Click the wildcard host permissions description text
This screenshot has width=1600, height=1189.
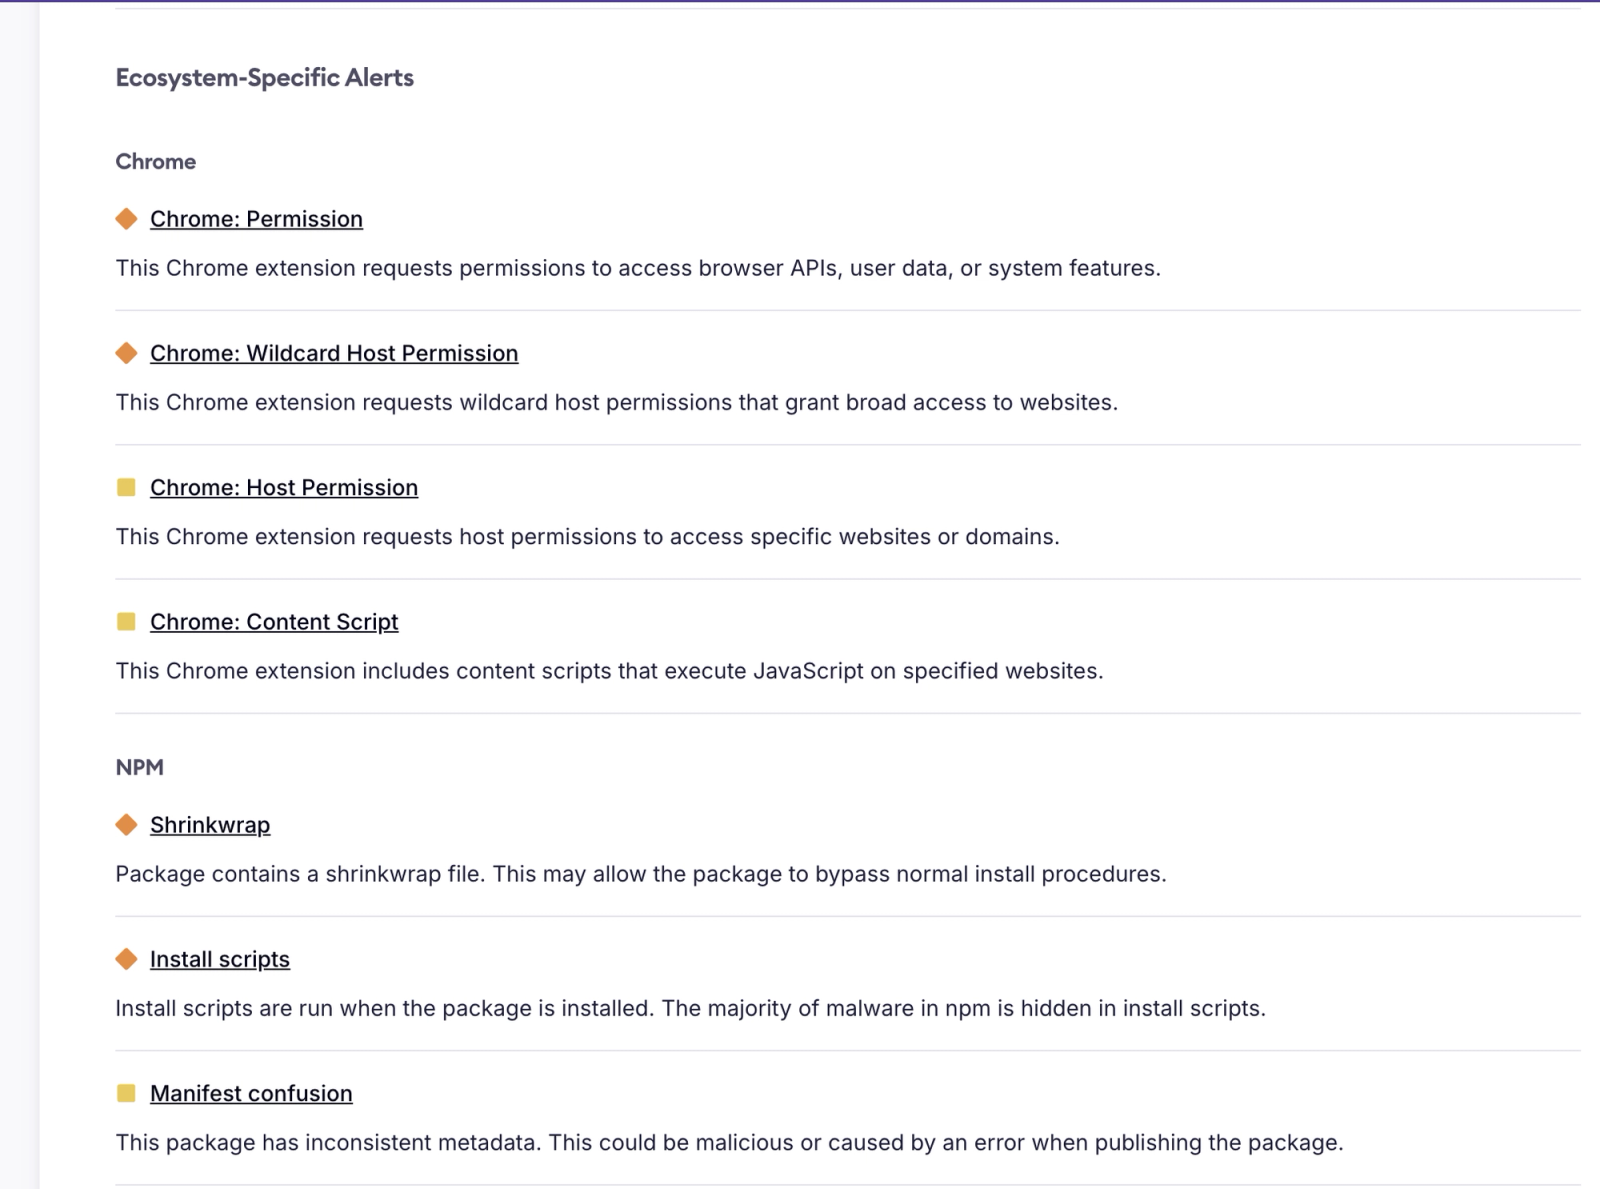click(x=616, y=402)
